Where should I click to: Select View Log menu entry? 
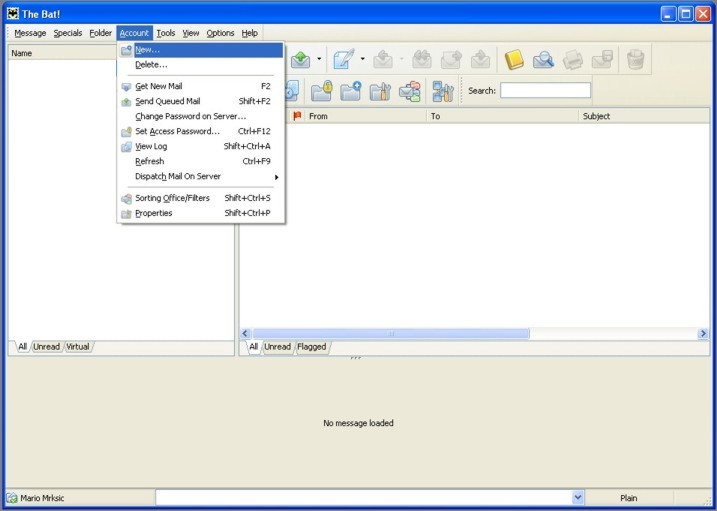point(201,146)
